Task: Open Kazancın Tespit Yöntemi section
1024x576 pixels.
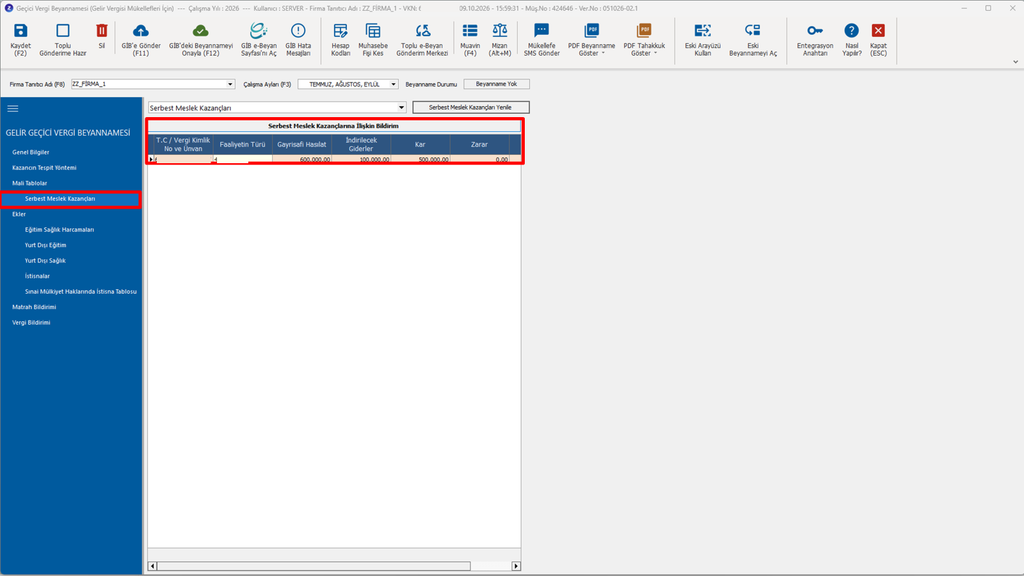Action: coord(44,168)
